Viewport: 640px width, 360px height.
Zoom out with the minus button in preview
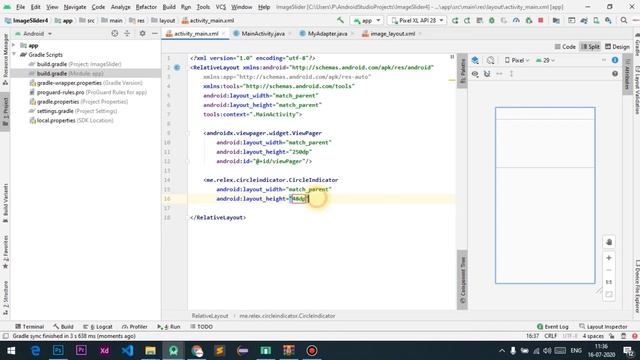coord(609,270)
